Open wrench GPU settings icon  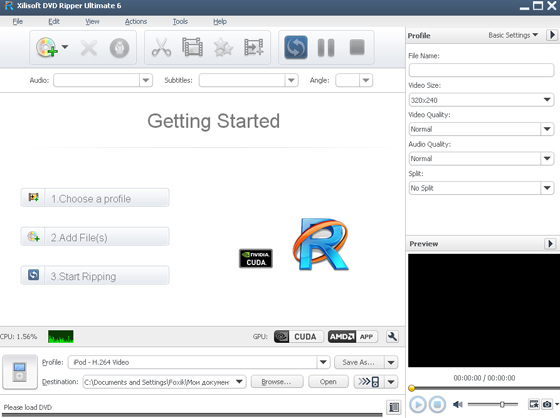tap(392, 336)
